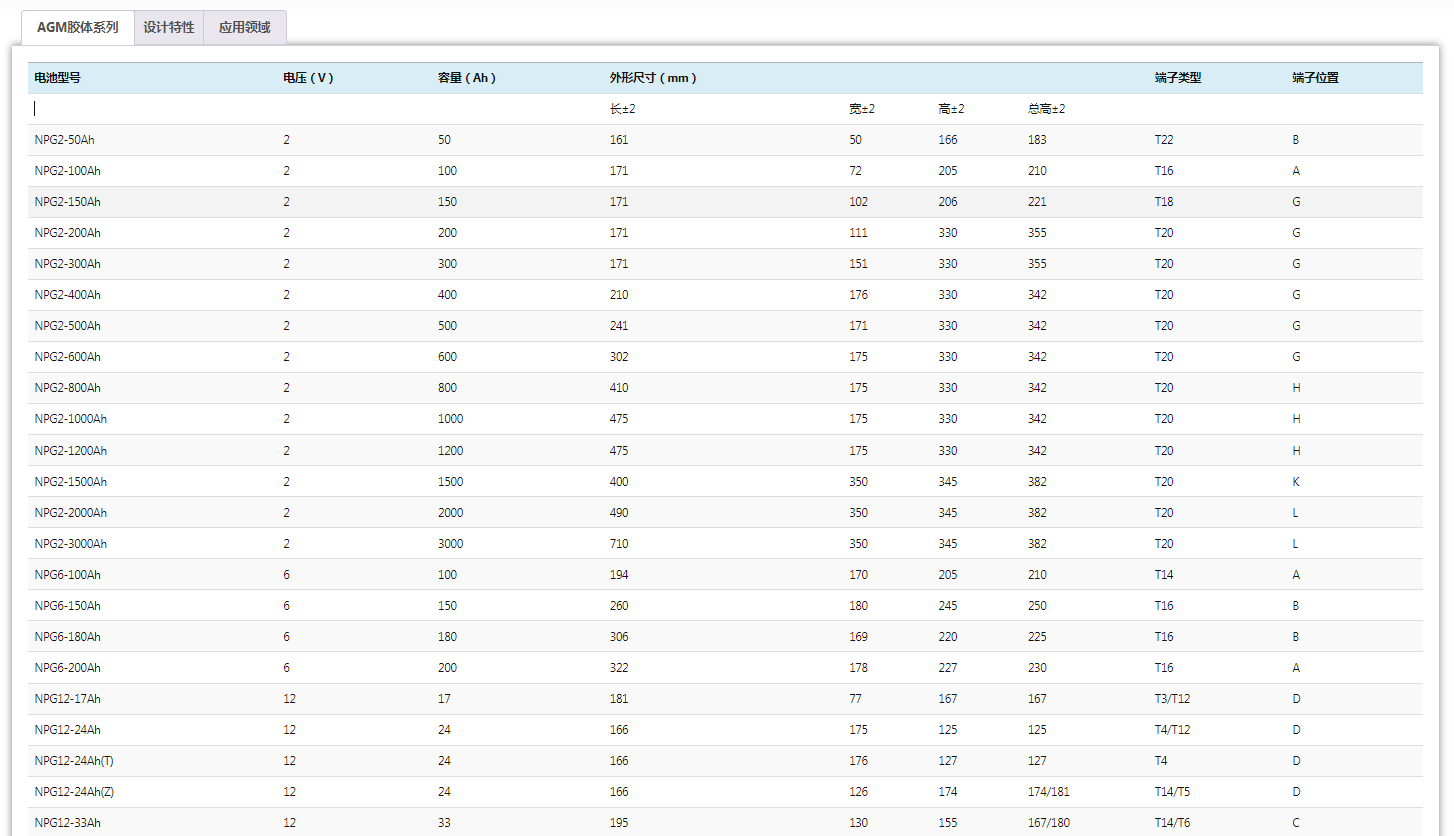This screenshot has height=836, width=1454.
Task: Click the T3/T12 terminal type cell
Action: point(1172,699)
